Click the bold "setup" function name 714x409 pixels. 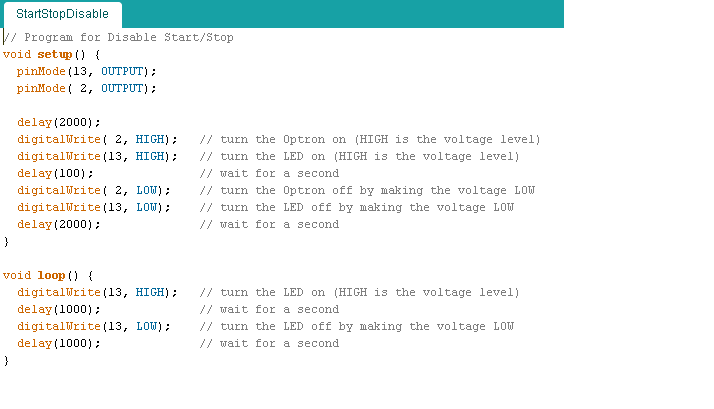[x=54, y=55]
